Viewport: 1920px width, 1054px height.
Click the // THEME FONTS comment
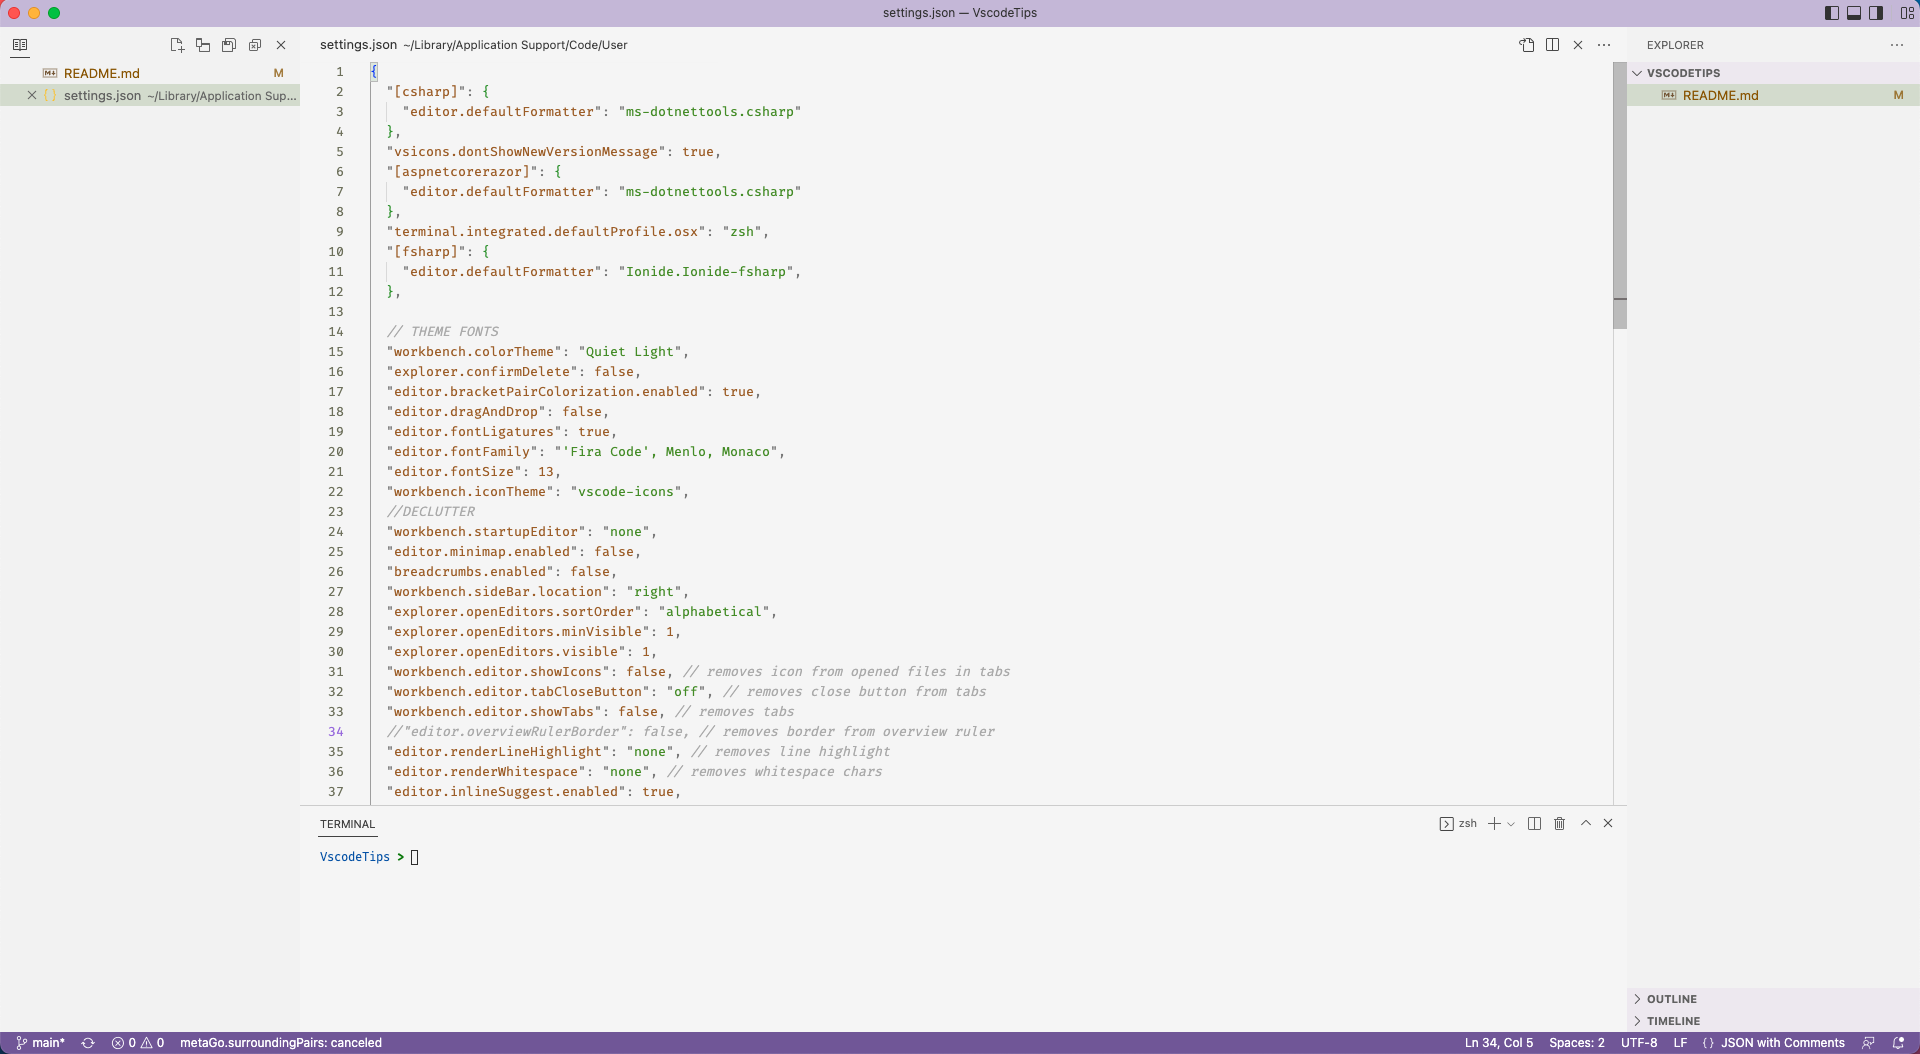[x=442, y=332]
